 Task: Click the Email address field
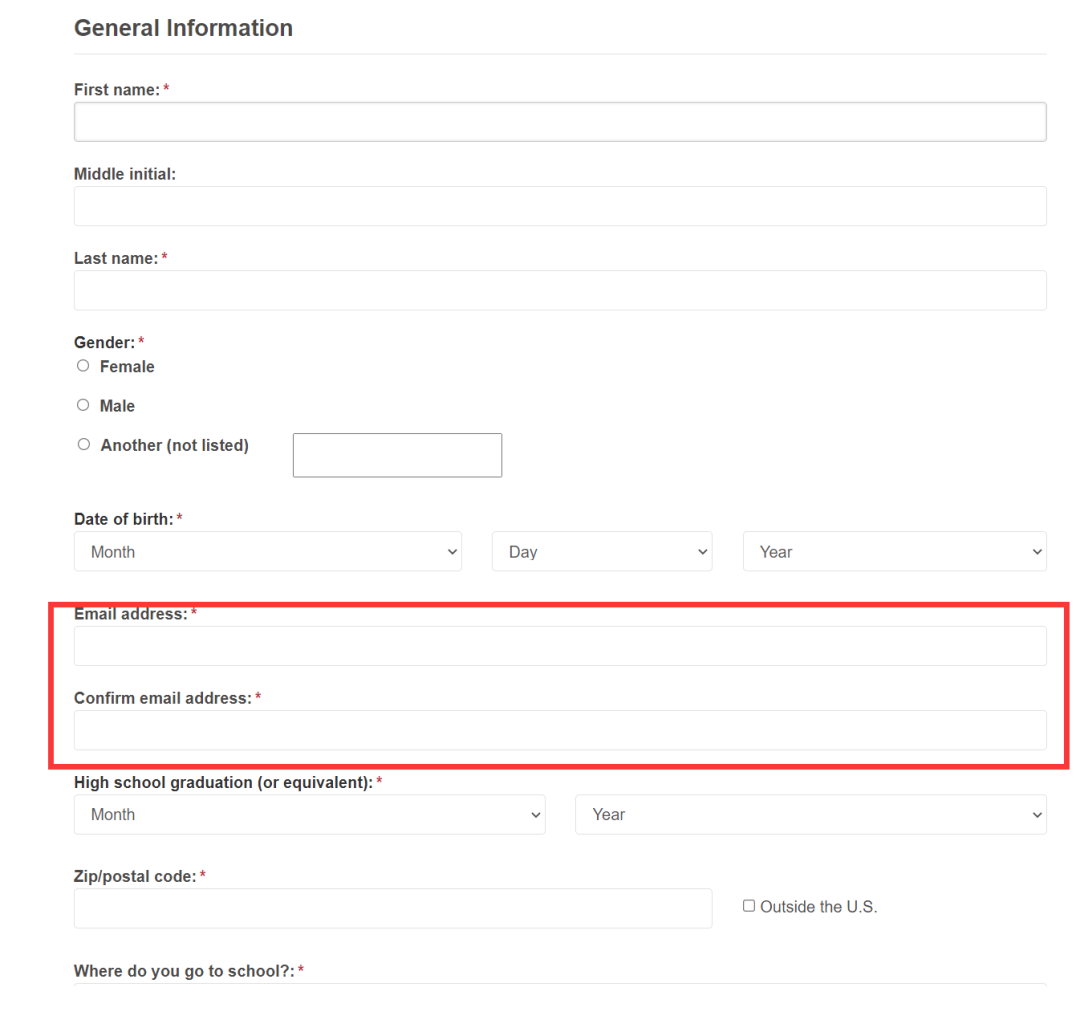click(x=560, y=646)
